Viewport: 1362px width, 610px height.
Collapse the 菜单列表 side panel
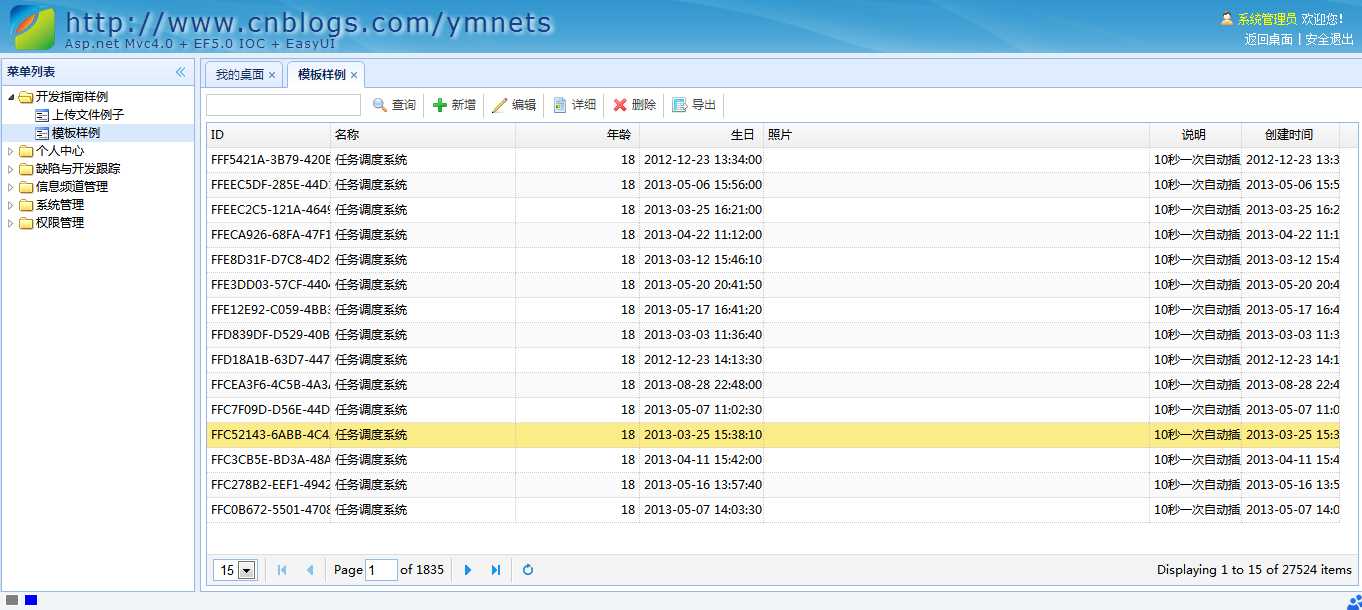click(x=181, y=72)
